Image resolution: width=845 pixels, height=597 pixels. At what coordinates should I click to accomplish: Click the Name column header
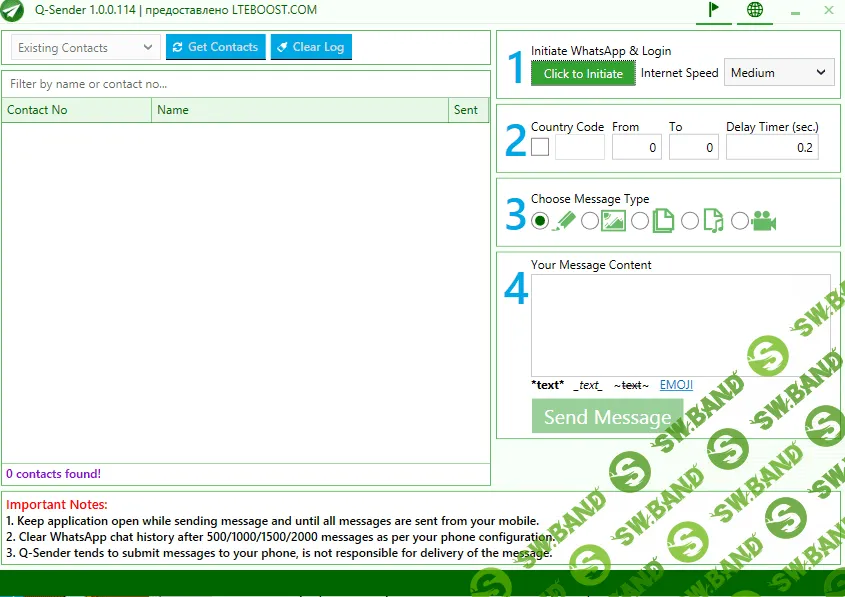(x=300, y=110)
